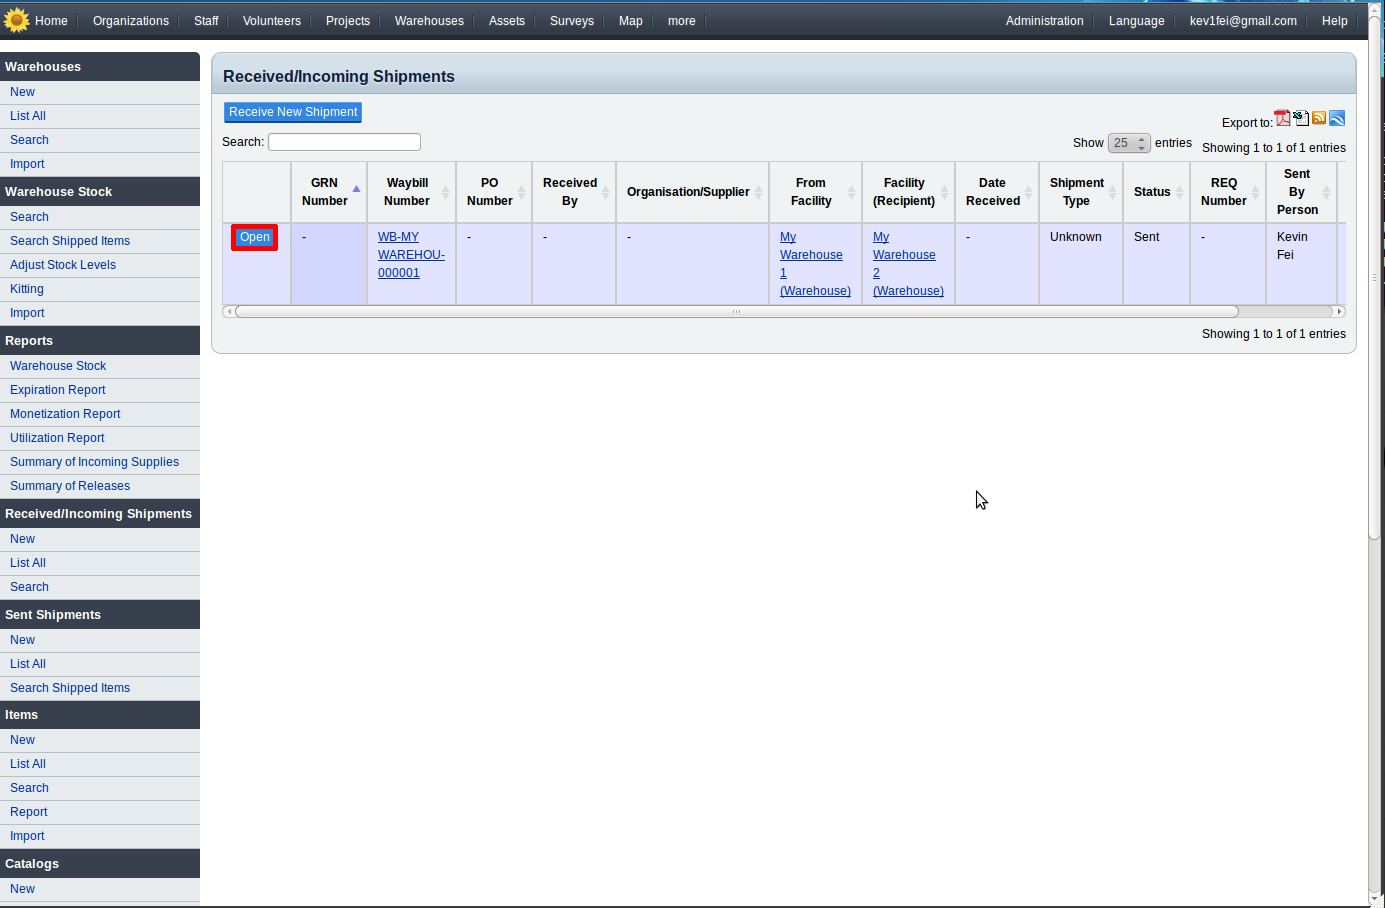
Task: Open Kitting under Warehouse Stock sidebar
Action: (x=27, y=289)
